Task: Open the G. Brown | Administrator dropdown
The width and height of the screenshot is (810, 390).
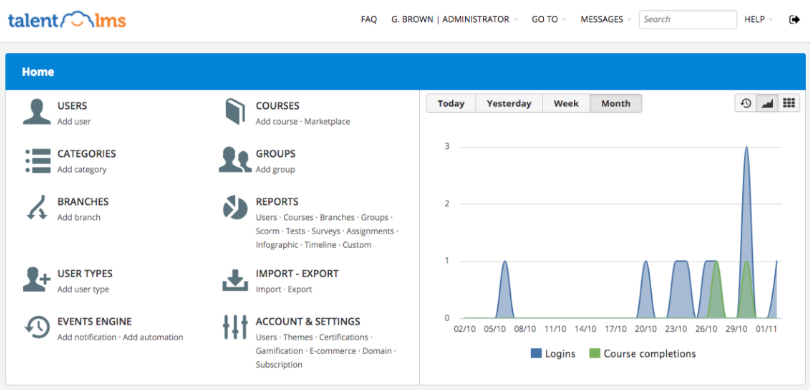Action: pyautogui.click(x=455, y=20)
